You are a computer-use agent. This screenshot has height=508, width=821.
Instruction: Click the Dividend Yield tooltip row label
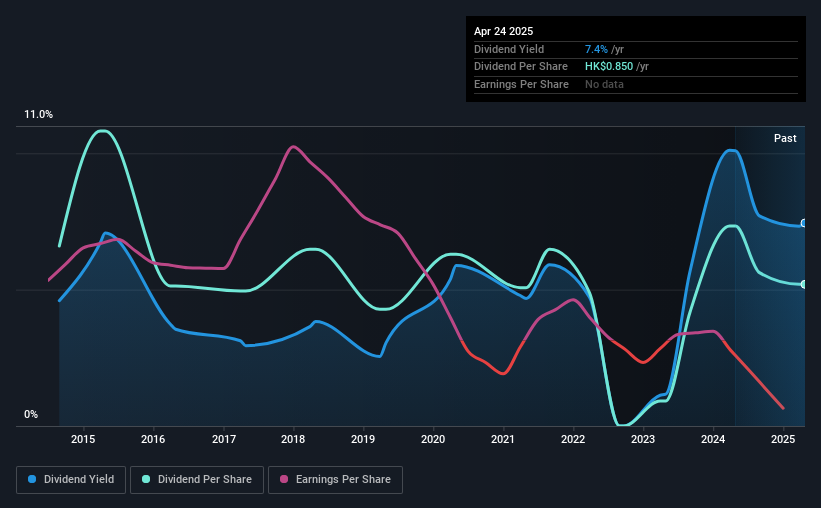coord(508,49)
